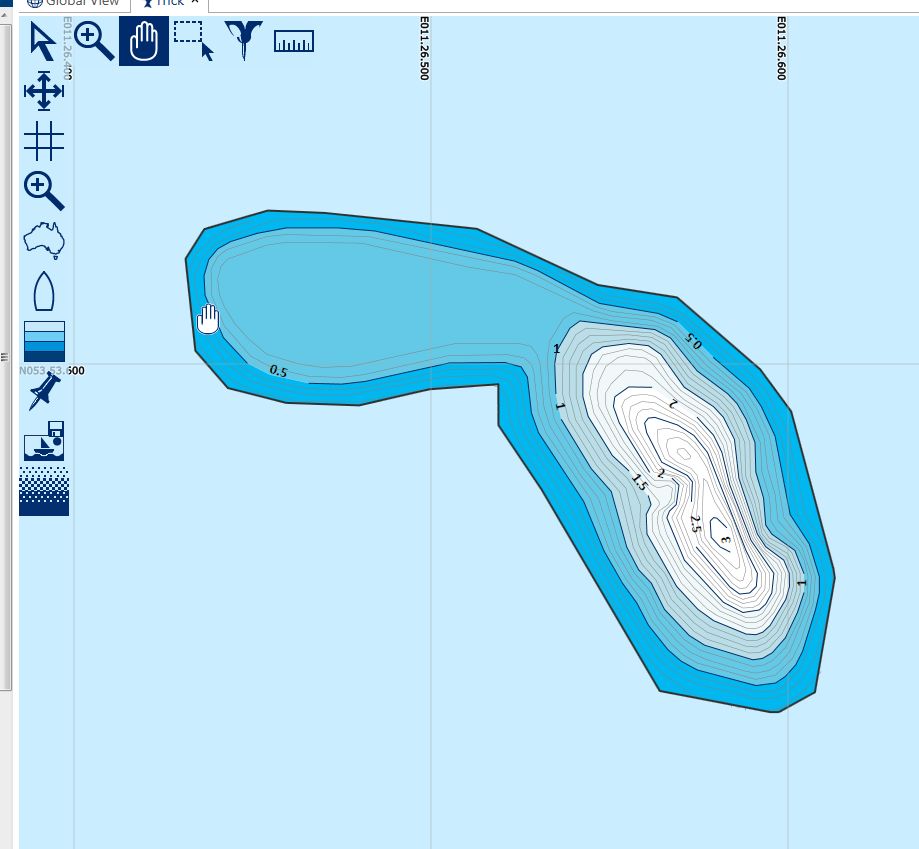Screen dimensions: 919x849
Task: Click the four-way move arrows icon
Action: (x=44, y=91)
